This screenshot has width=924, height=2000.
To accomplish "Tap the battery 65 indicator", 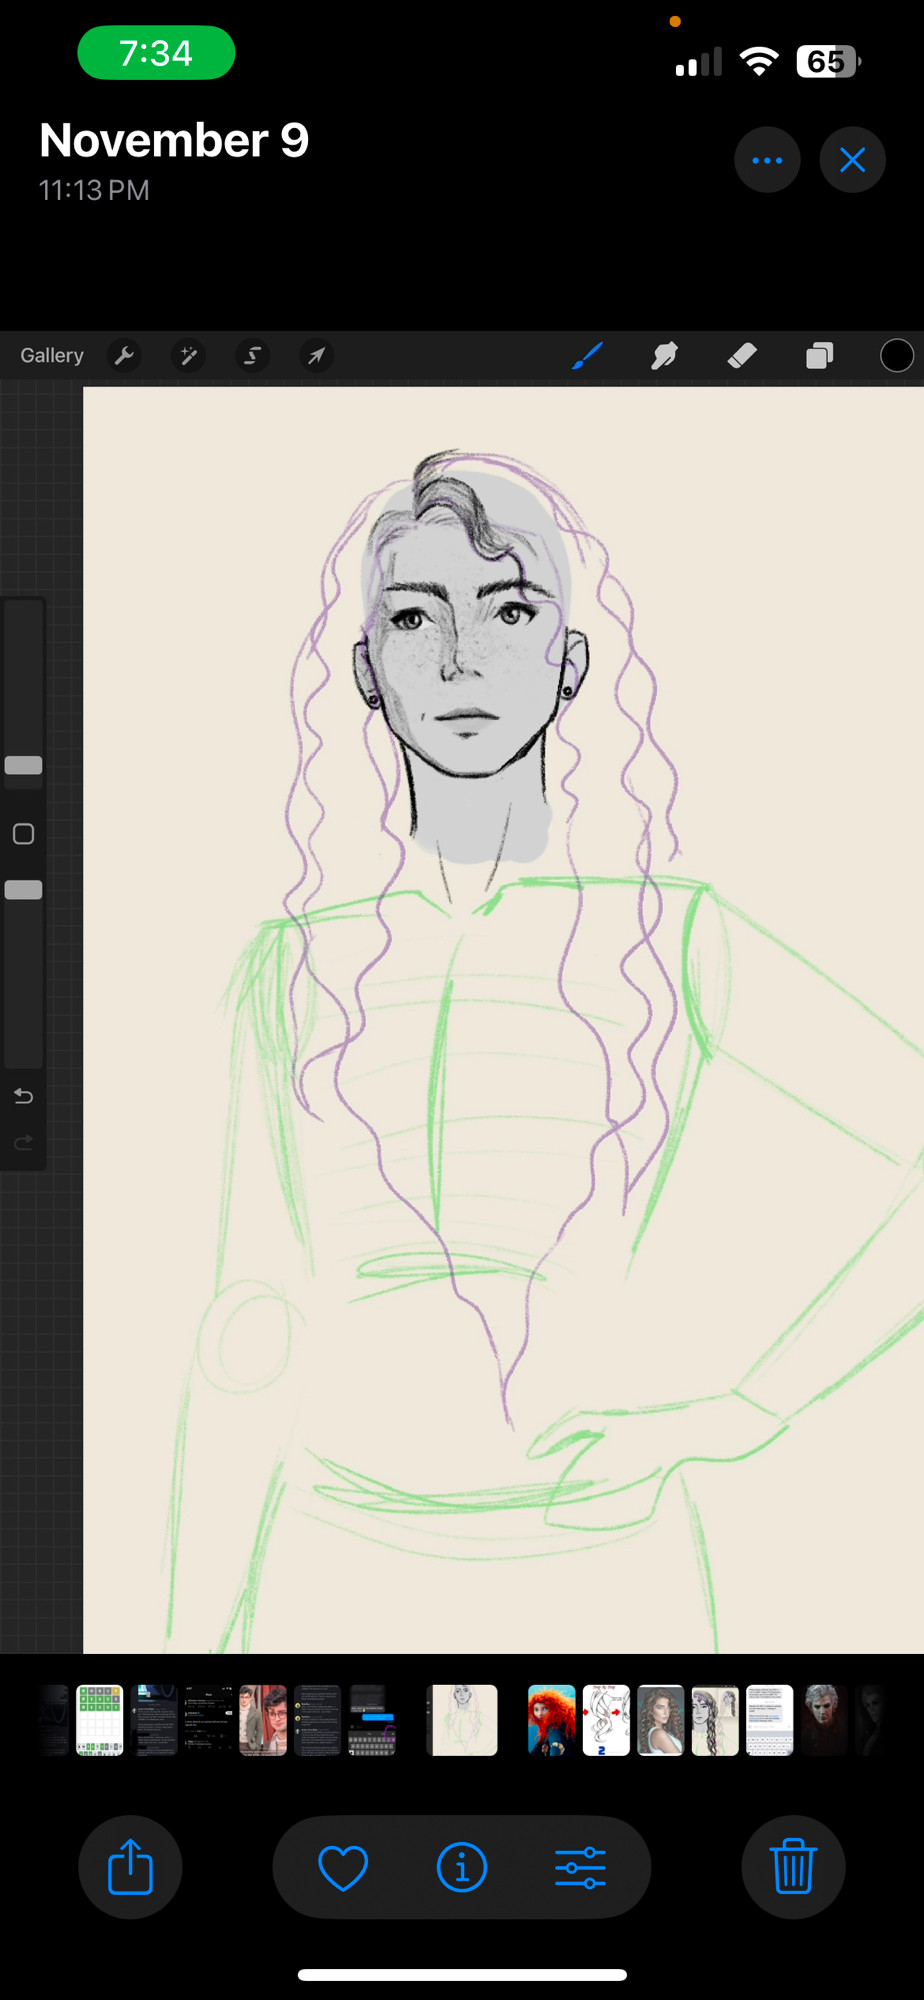I will pyautogui.click(x=828, y=62).
